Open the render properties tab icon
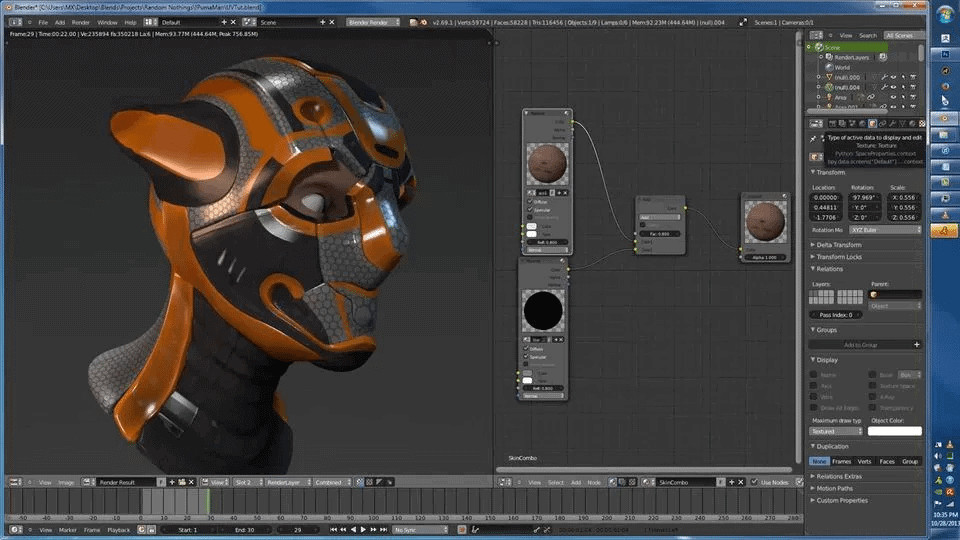960x540 pixels. pyautogui.click(x=833, y=124)
